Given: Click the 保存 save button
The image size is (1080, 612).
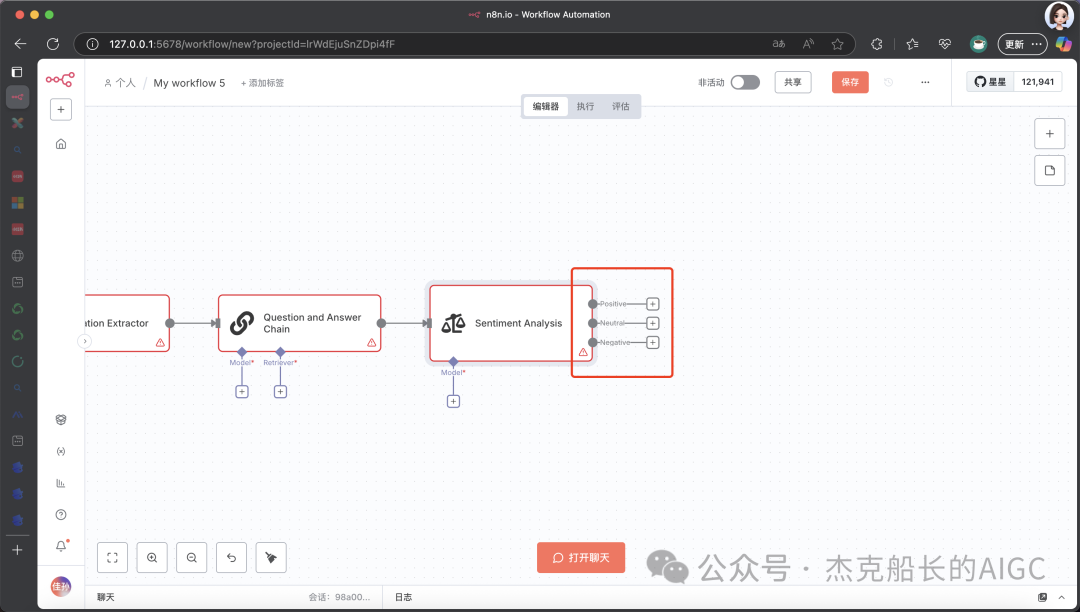Looking at the screenshot, I should (x=850, y=82).
